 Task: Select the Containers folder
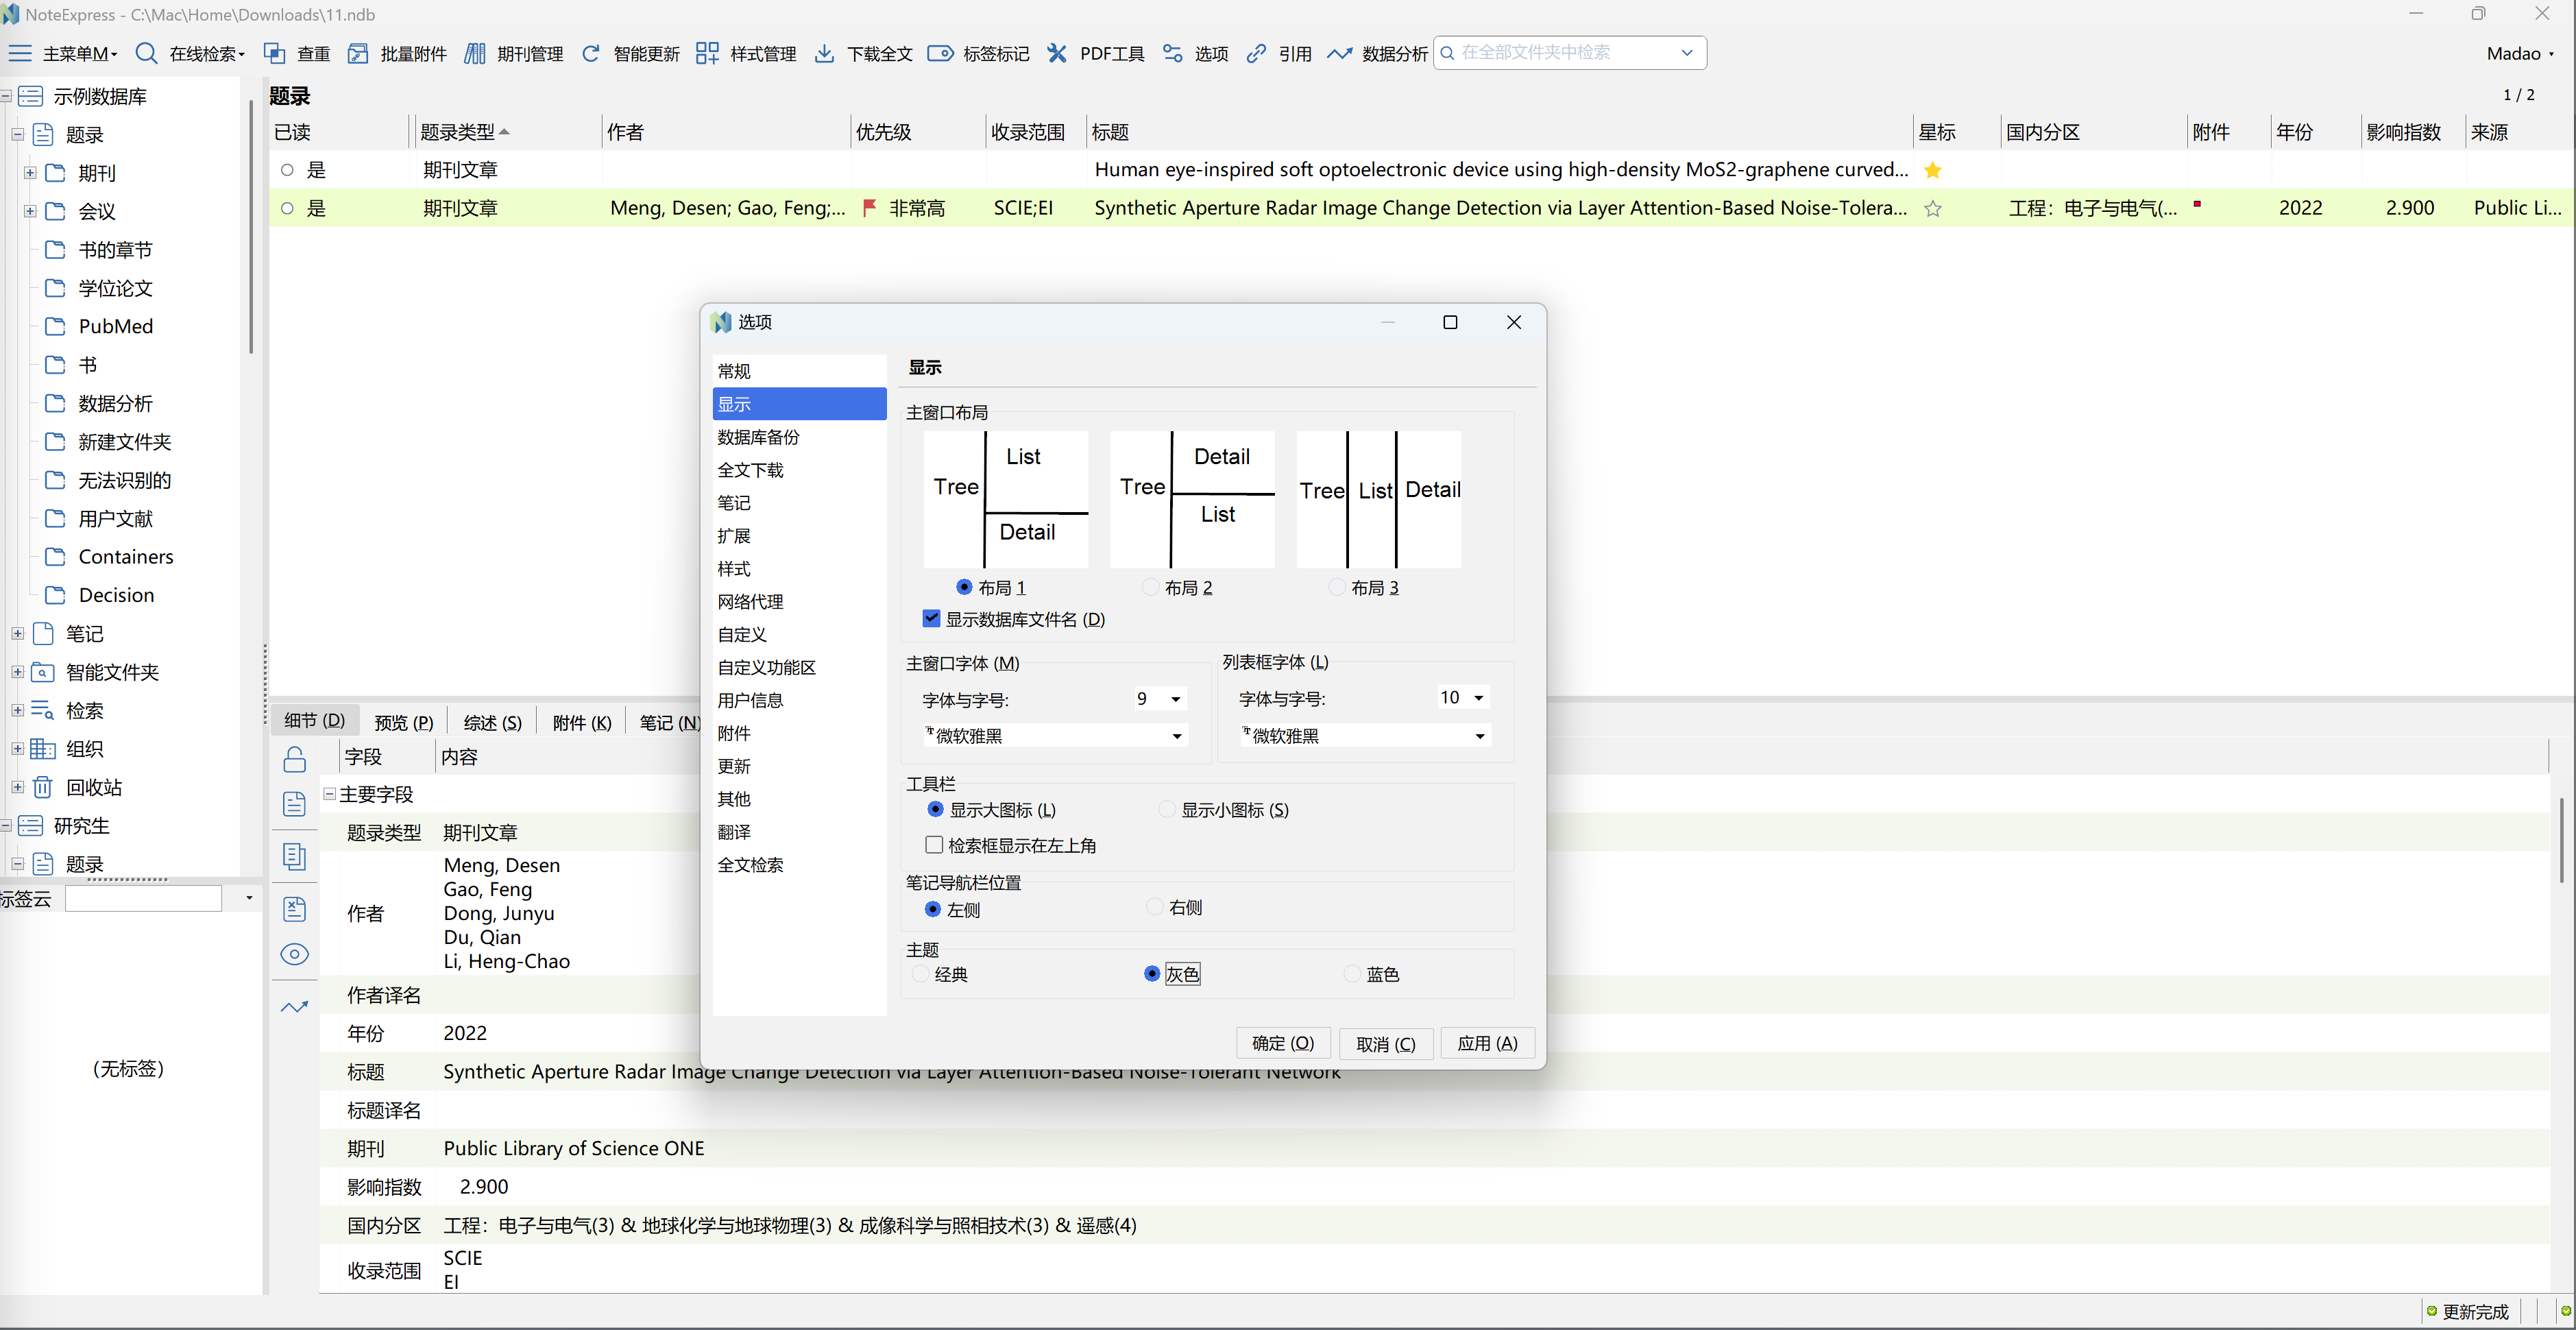point(126,557)
